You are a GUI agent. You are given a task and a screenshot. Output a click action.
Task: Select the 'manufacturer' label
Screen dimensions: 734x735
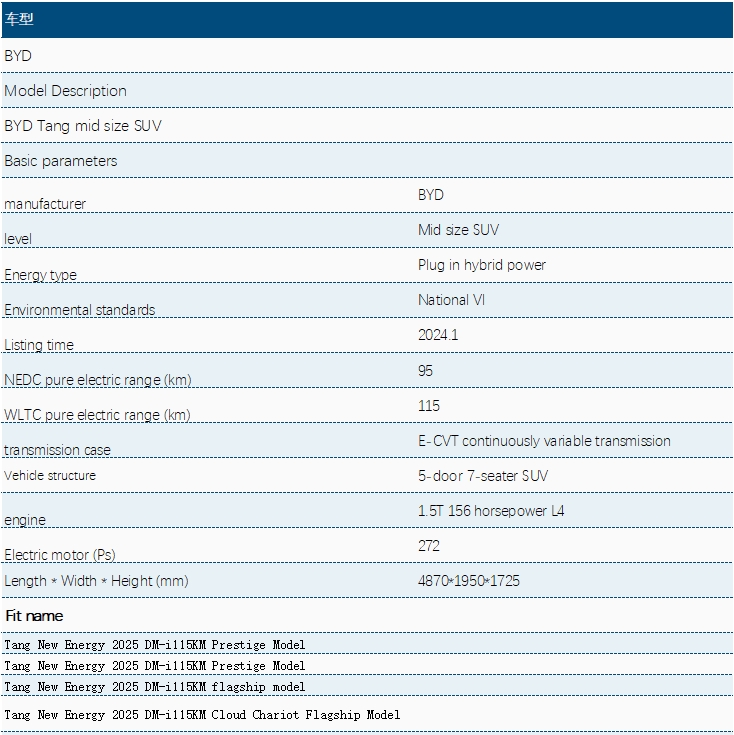click(x=45, y=204)
